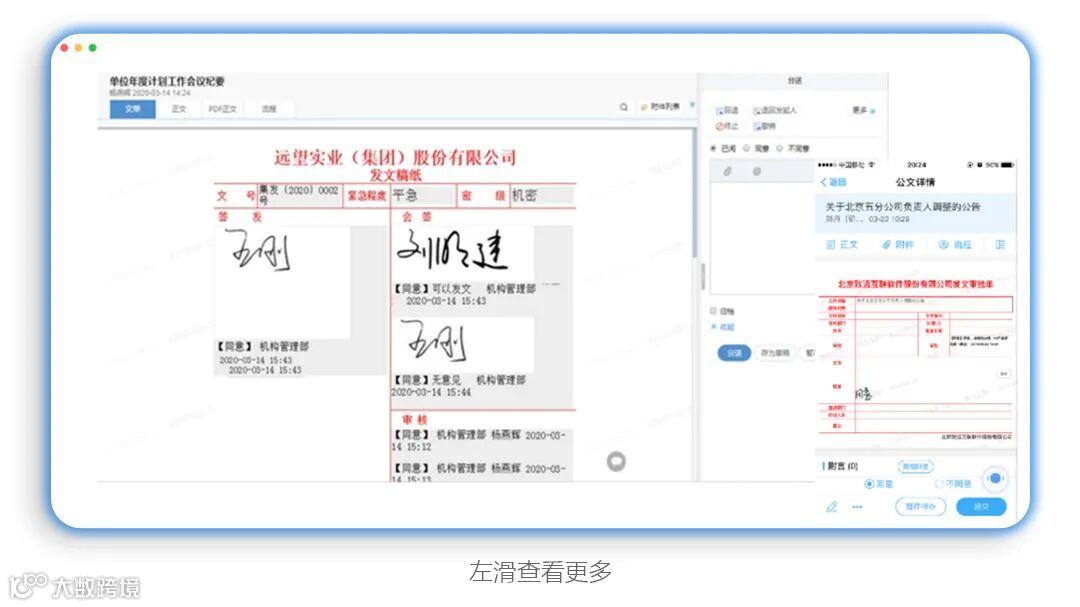
Task: Click the panel splitter handle
Action: coord(703,276)
